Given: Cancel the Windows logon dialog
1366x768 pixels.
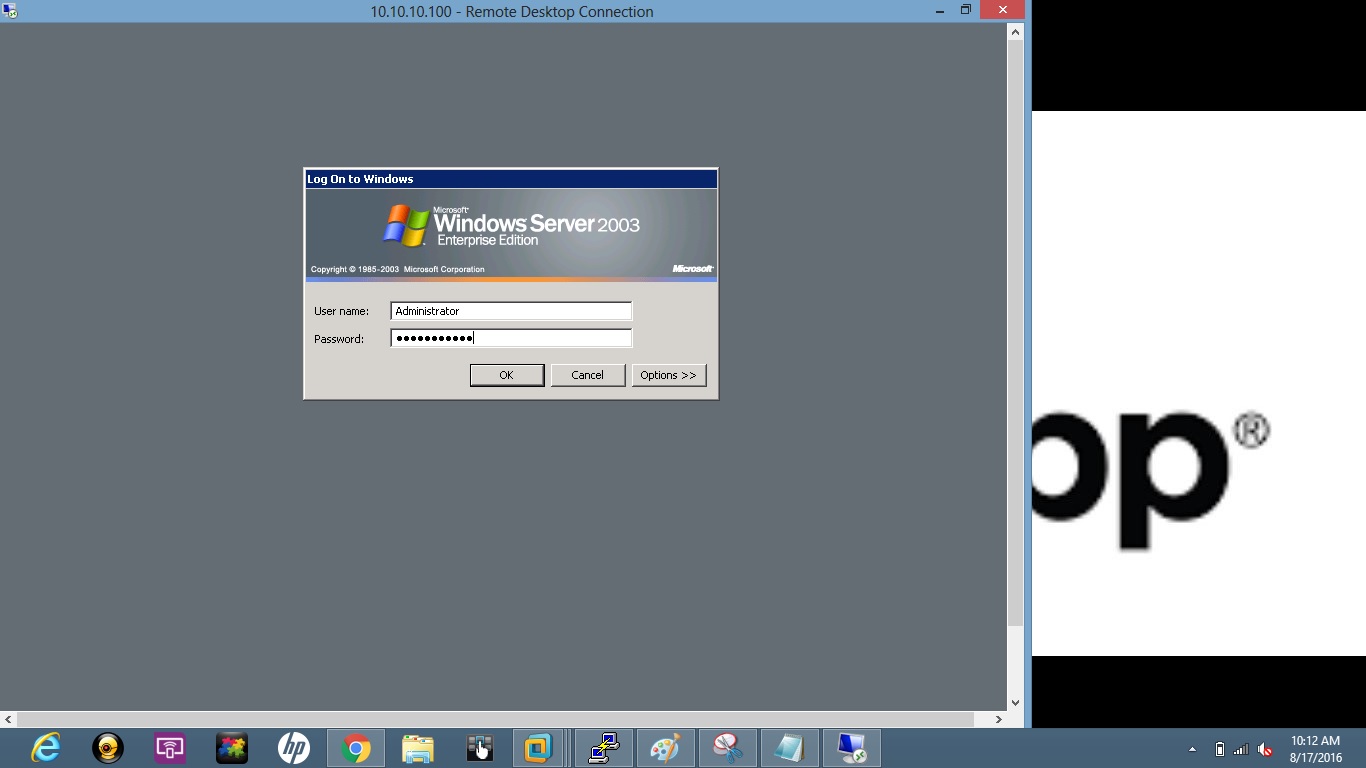Looking at the screenshot, I should [x=588, y=375].
